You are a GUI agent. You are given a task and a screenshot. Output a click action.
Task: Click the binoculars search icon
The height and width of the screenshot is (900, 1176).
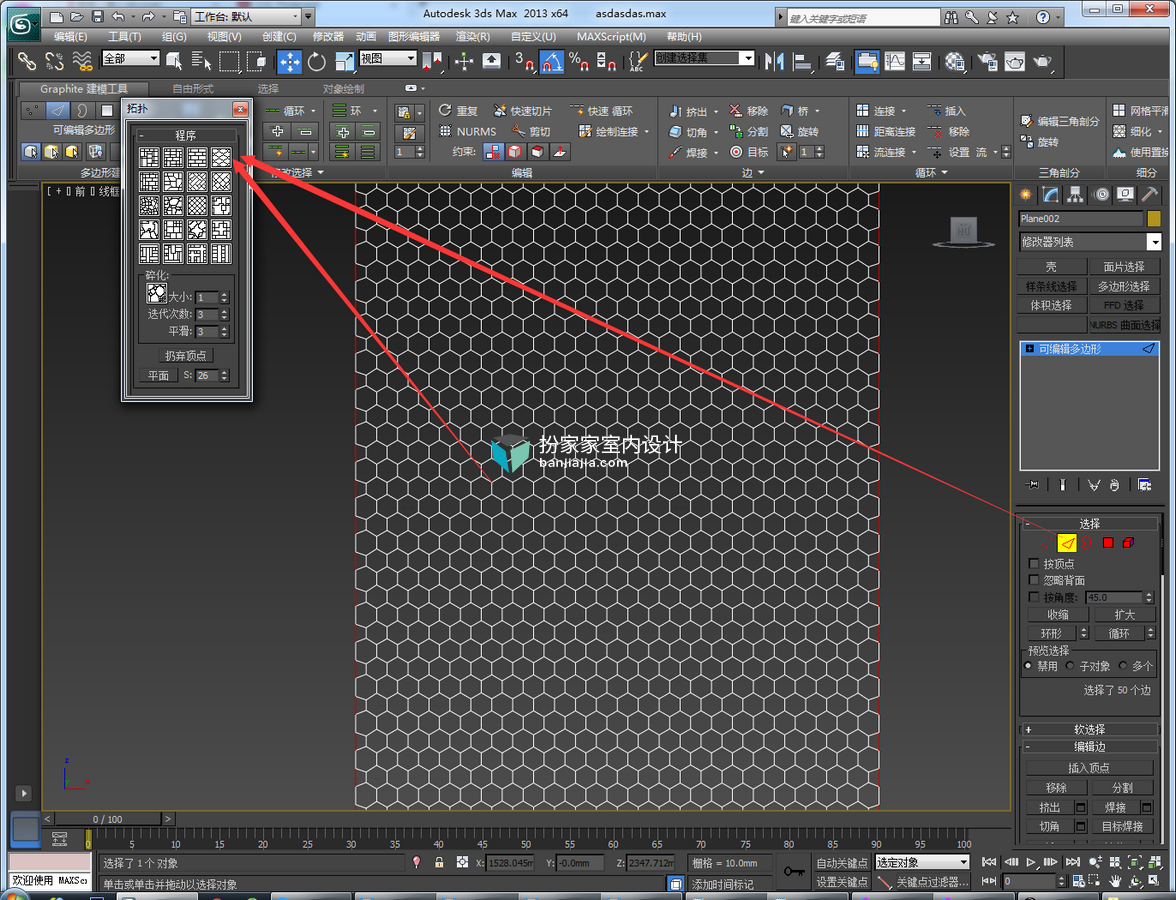pyautogui.click(x=951, y=16)
